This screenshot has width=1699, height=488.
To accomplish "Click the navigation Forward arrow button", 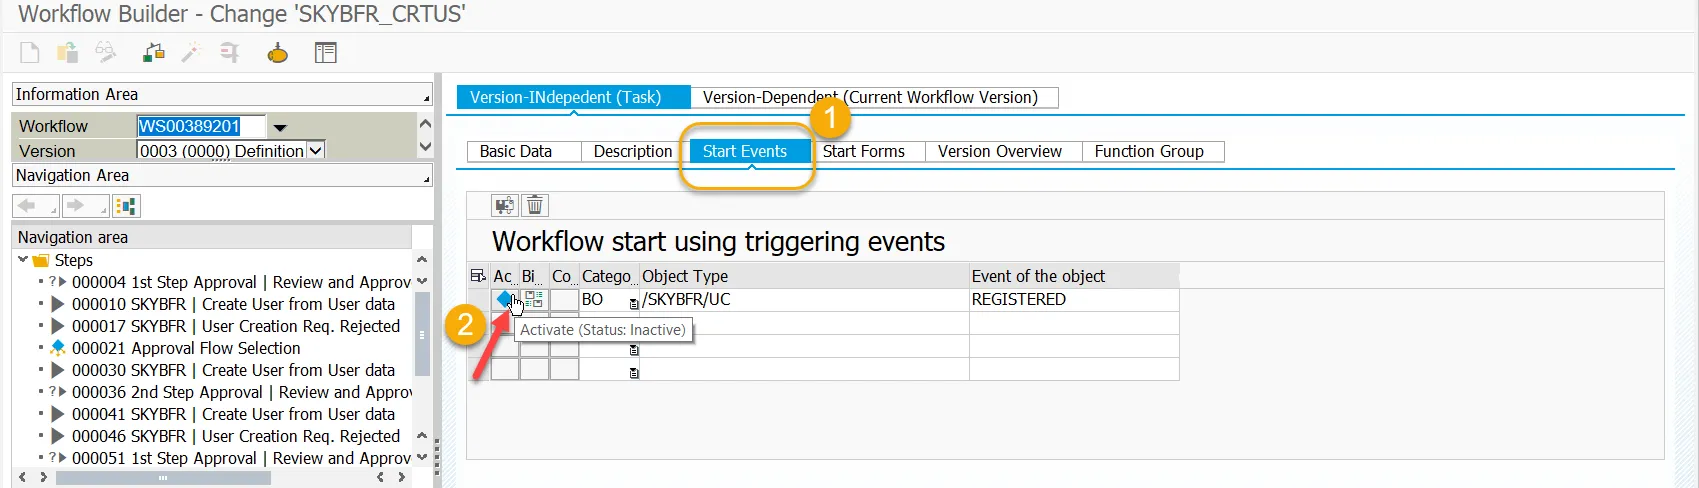I will [x=85, y=206].
